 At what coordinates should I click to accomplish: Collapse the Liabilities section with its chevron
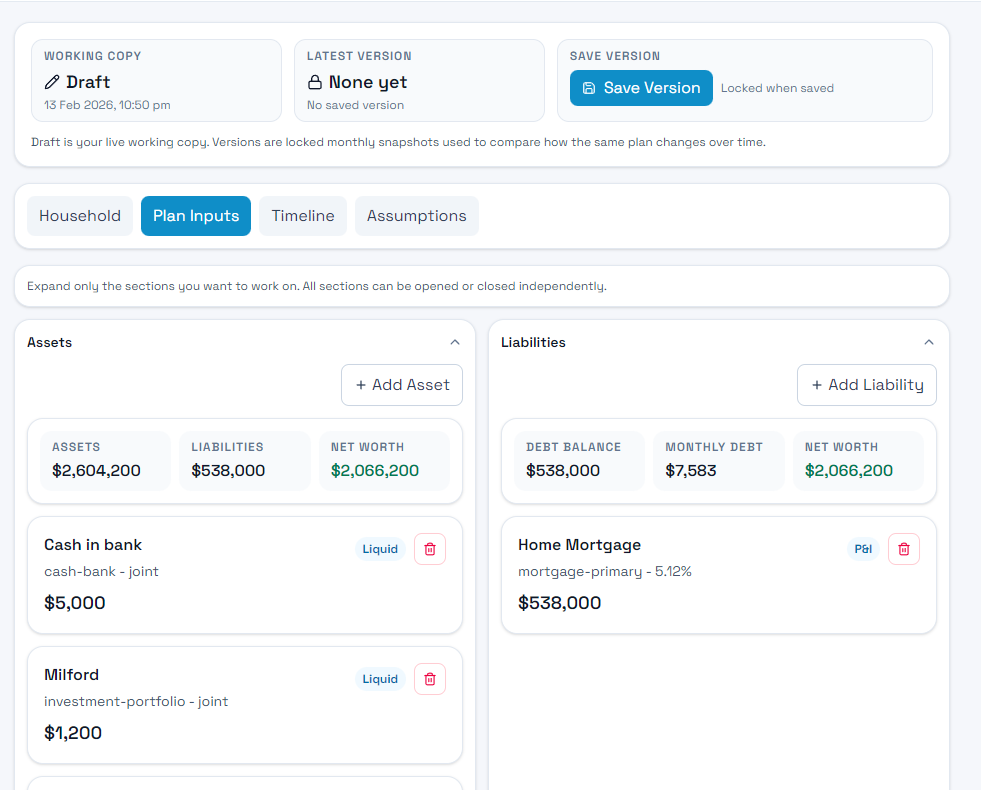pyautogui.click(x=929, y=341)
